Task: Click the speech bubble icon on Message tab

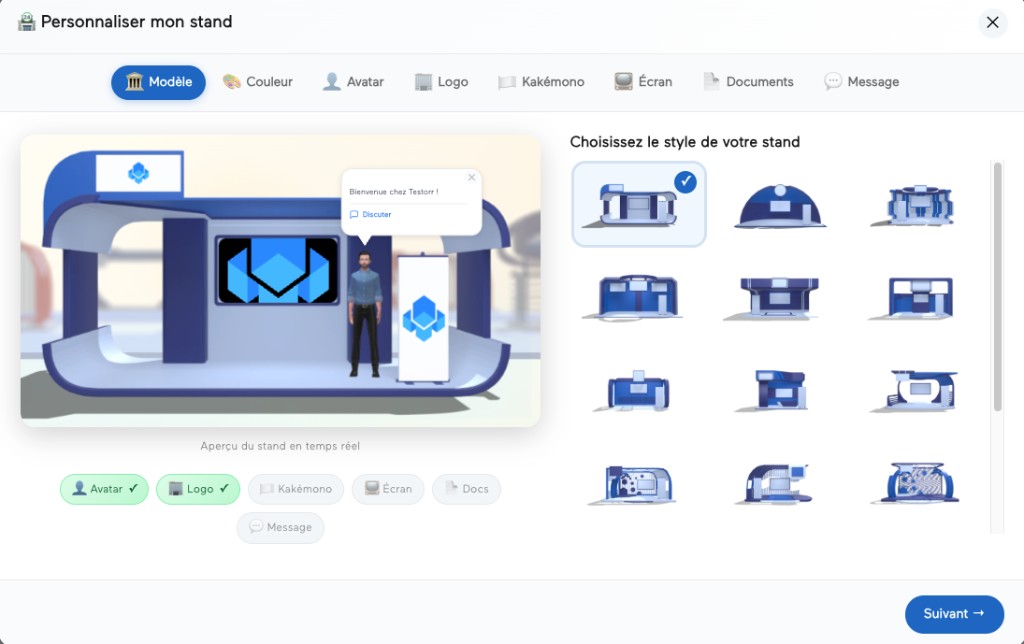Action: point(833,82)
